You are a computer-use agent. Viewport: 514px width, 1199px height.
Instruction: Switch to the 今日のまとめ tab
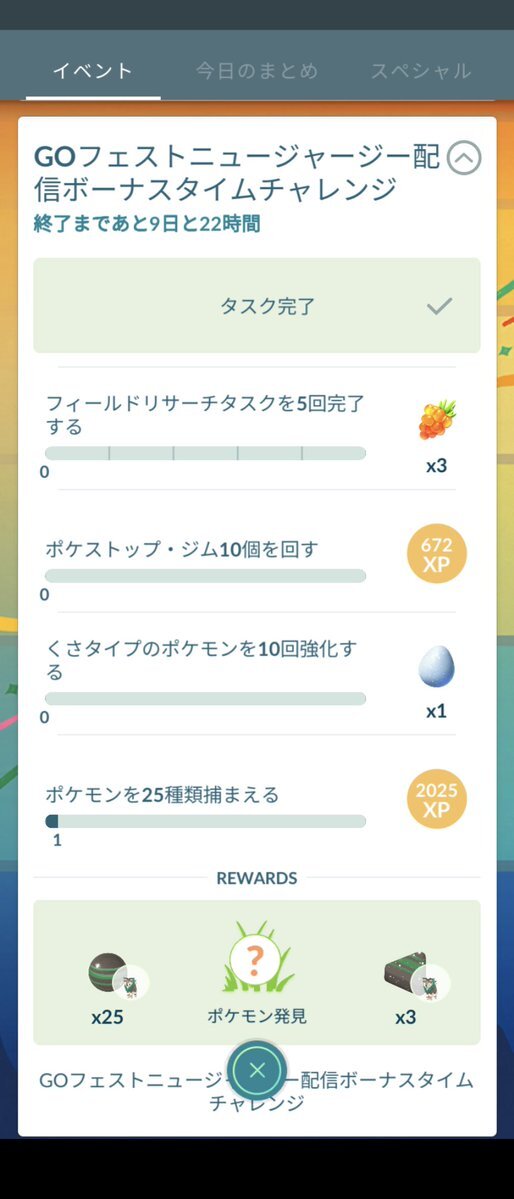(x=256, y=71)
